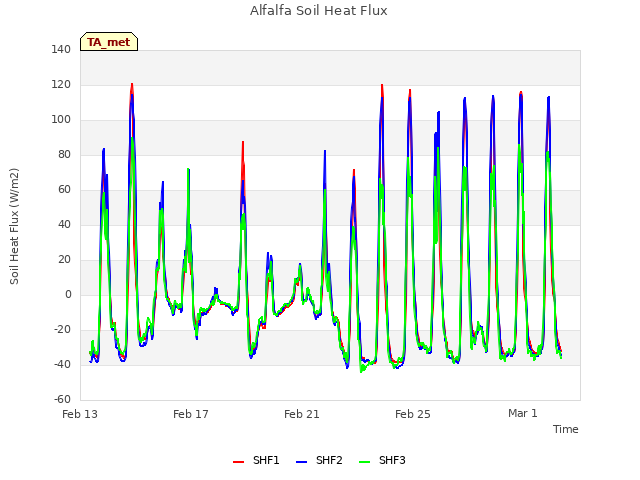Click the 40 y-axis tick label
This screenshot has width=640, height=480.
coord(64,224)
